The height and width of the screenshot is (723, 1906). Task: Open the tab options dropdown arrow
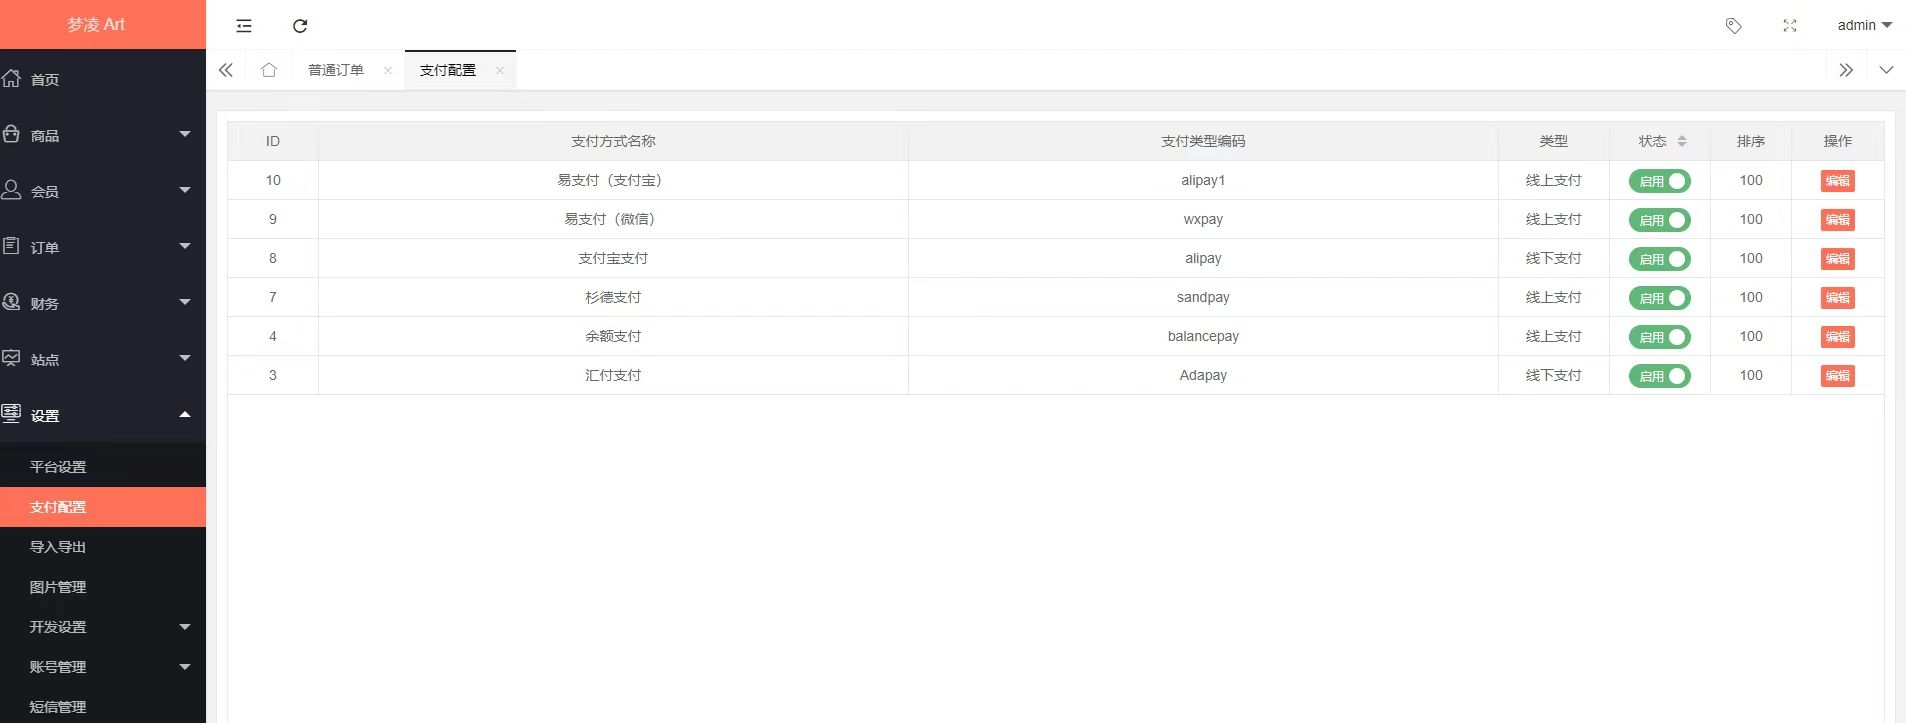tap(1886, 70)
